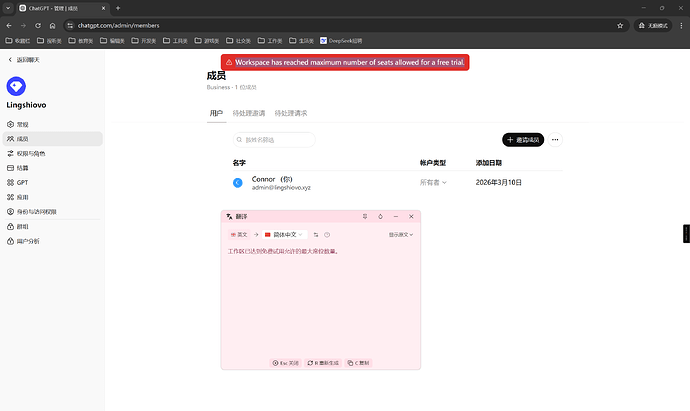
Task: Open the 应用 apps sidebar icon
Action: click(11, 197)
